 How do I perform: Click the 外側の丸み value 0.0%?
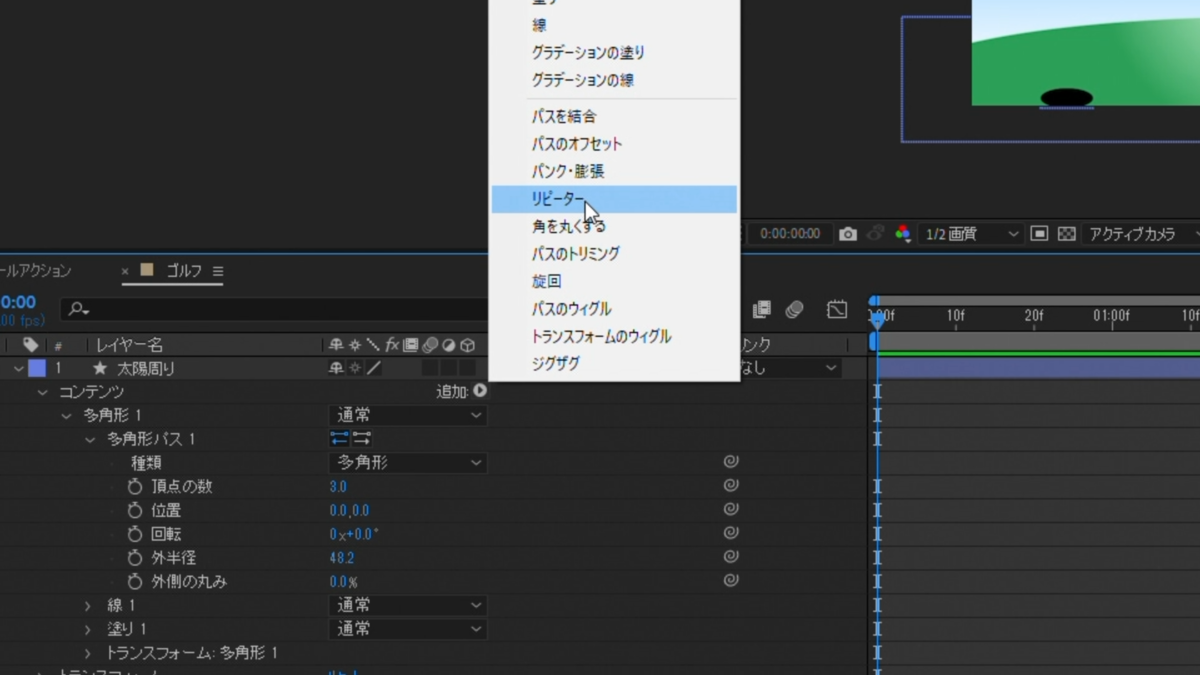pyautogui.click(x=343, y=582)
